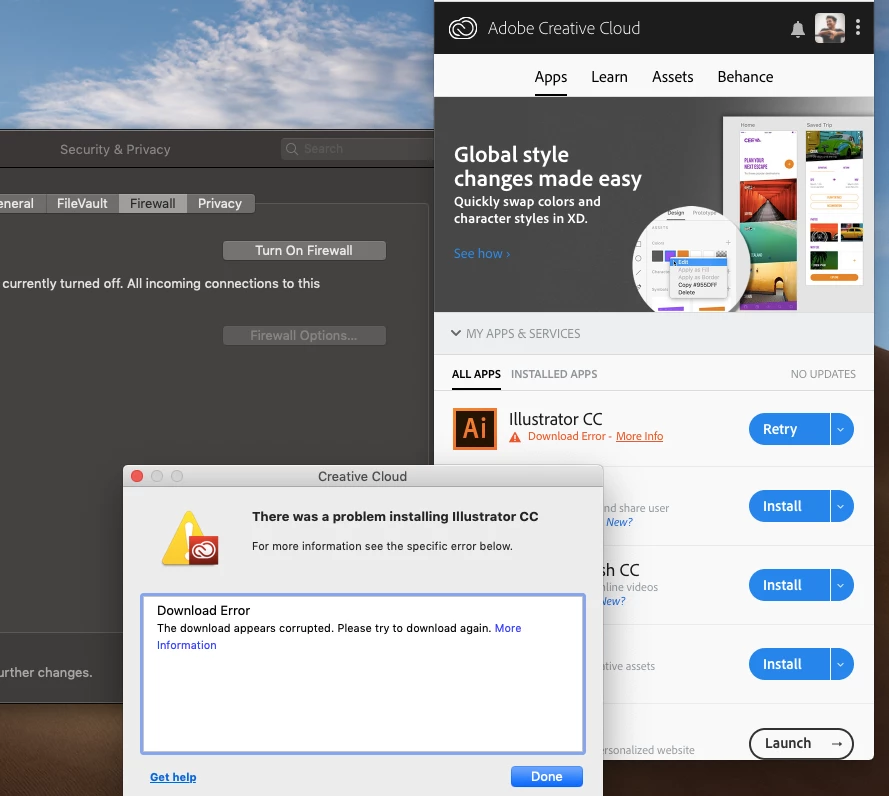The height and width of the screenshot is (796, 889).
Task: Switch to the Learn tab
Action: 609,77
